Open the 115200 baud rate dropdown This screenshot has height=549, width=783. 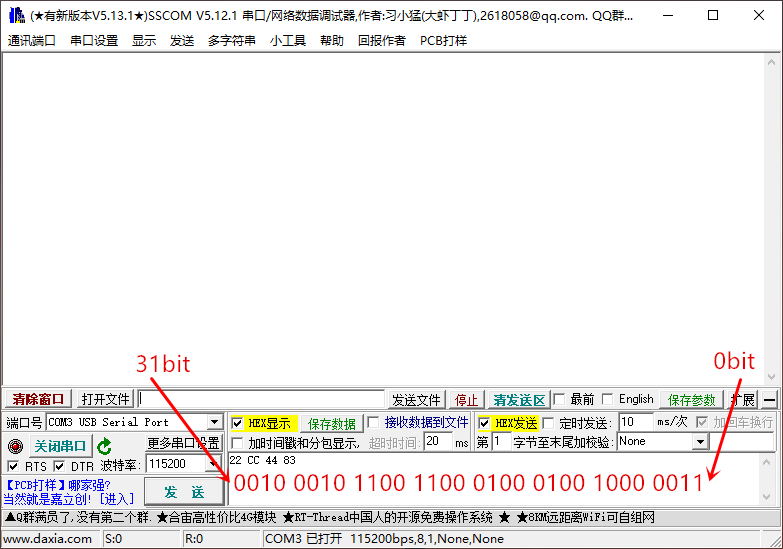[214, 464]
